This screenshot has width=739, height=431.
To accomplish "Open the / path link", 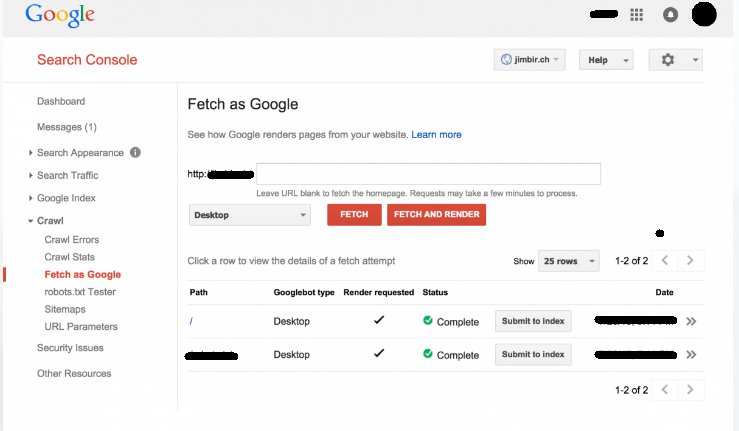I will click(x=191, y=322).
